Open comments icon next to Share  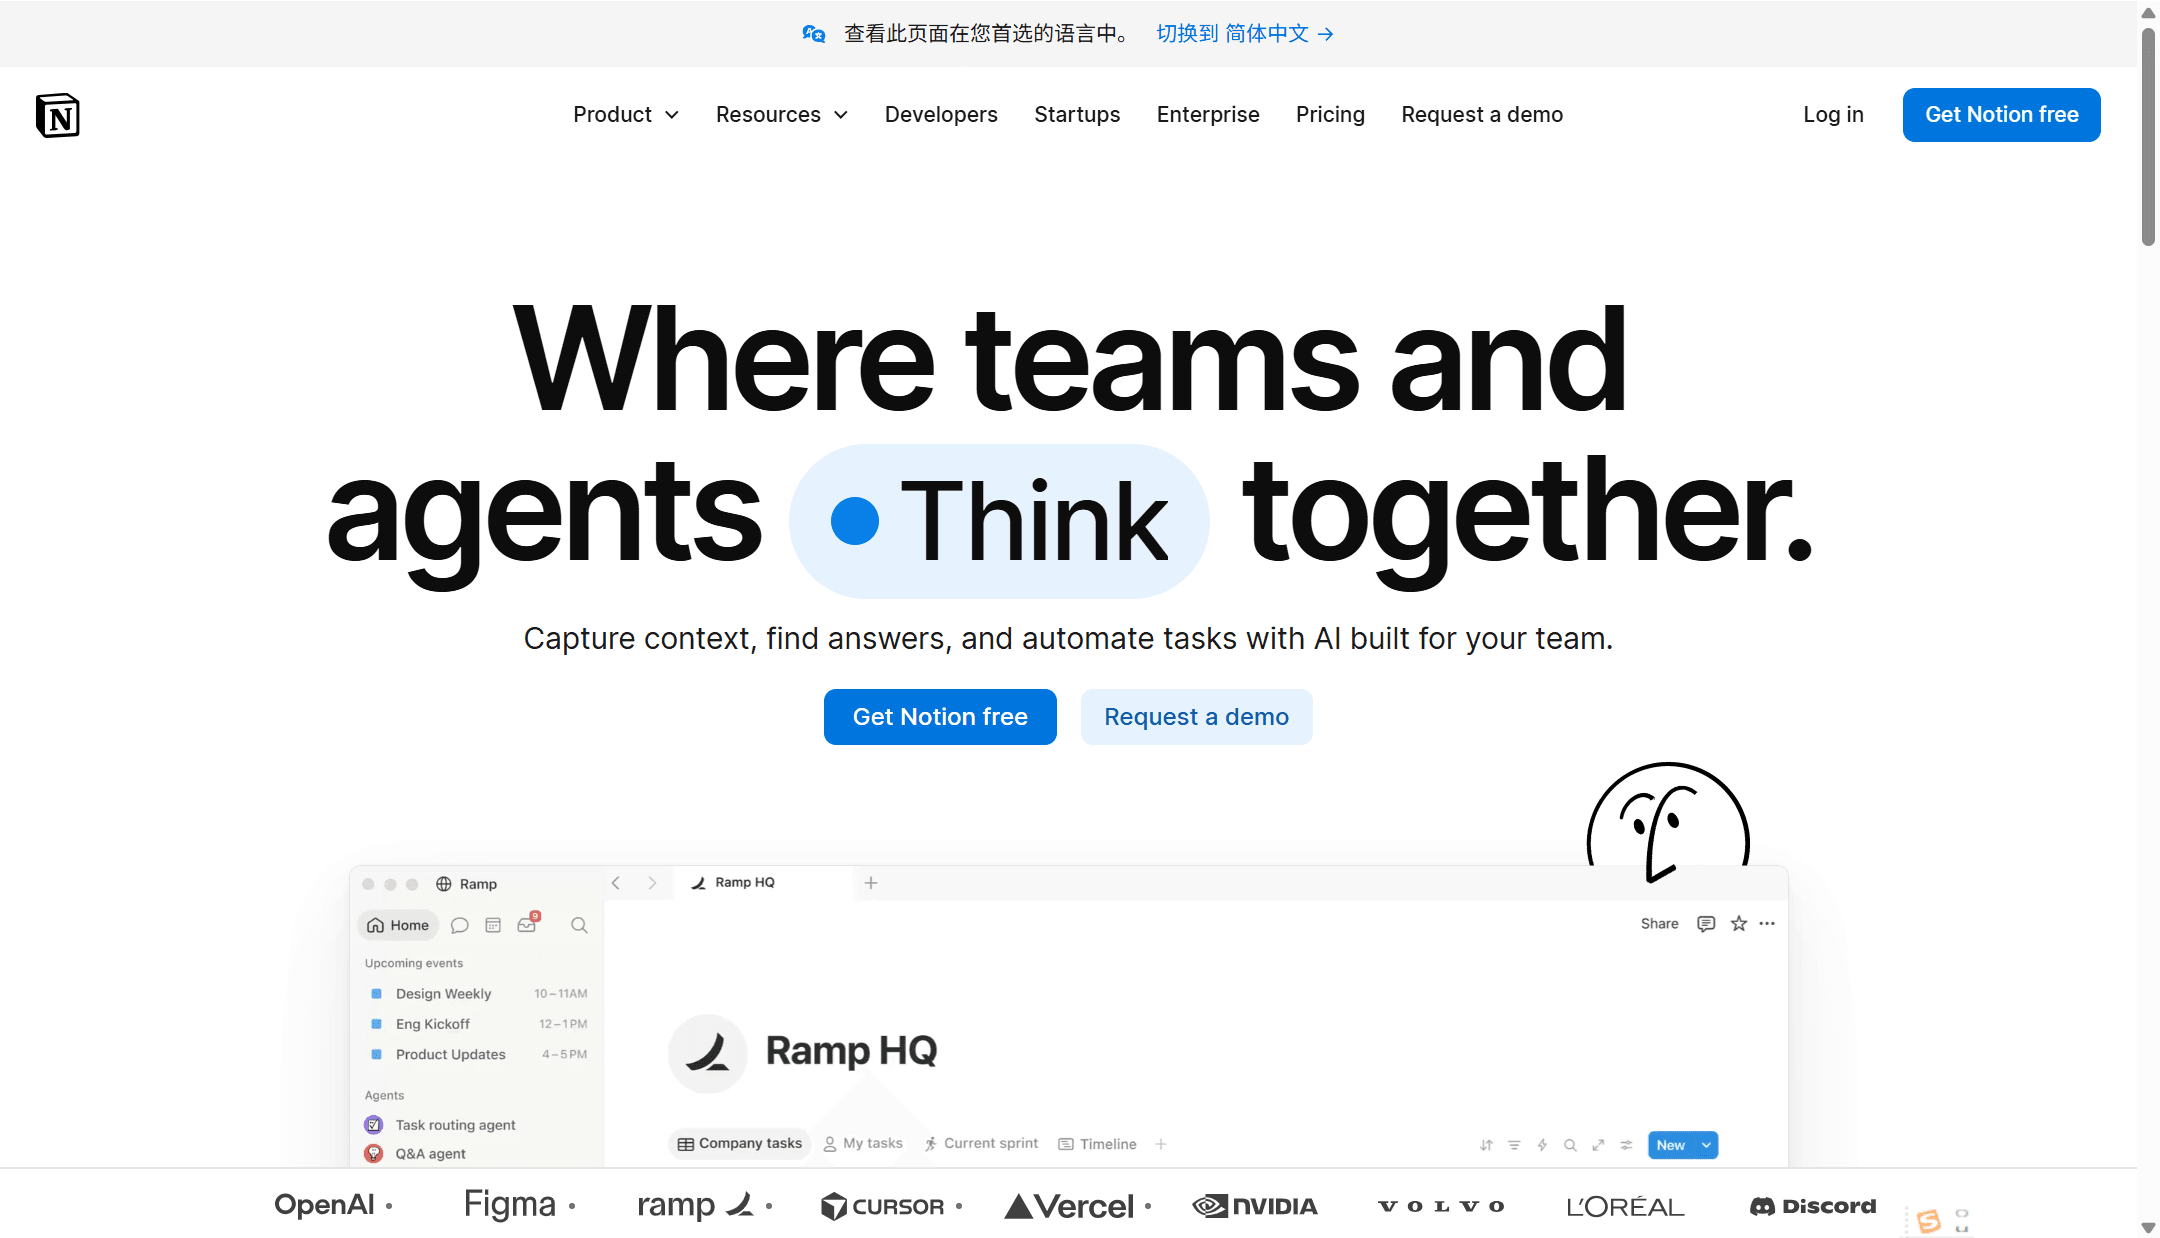tap(1706, 924)
